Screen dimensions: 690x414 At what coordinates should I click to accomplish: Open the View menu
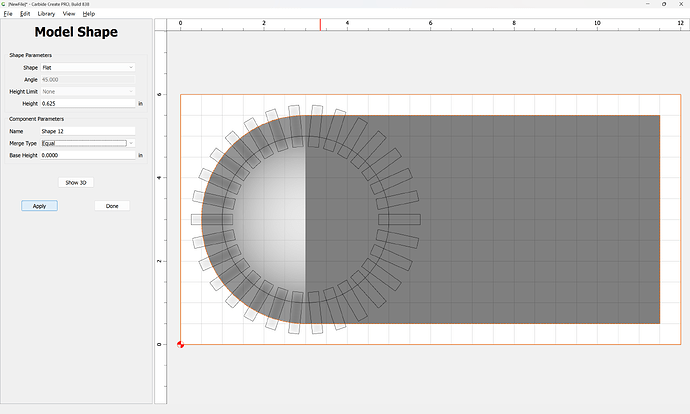[x=68, y=14]
